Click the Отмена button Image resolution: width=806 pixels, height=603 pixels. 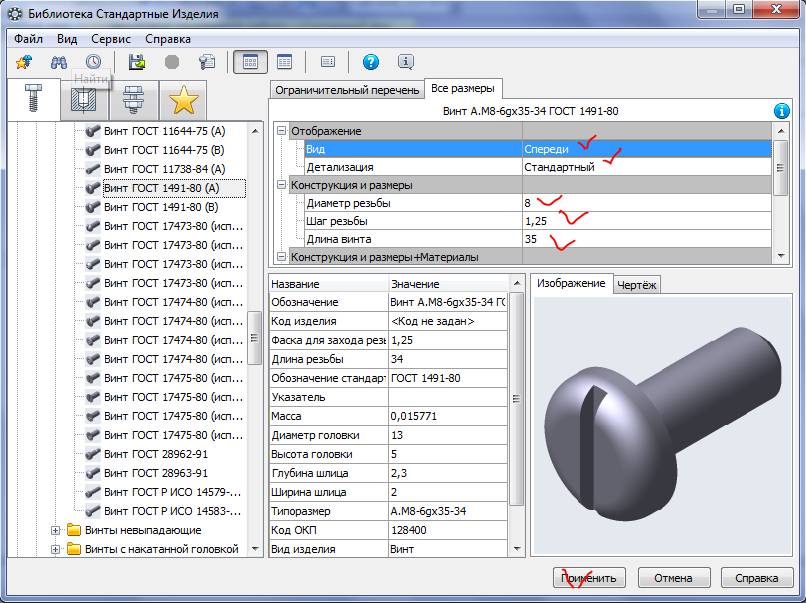[674, 578]
